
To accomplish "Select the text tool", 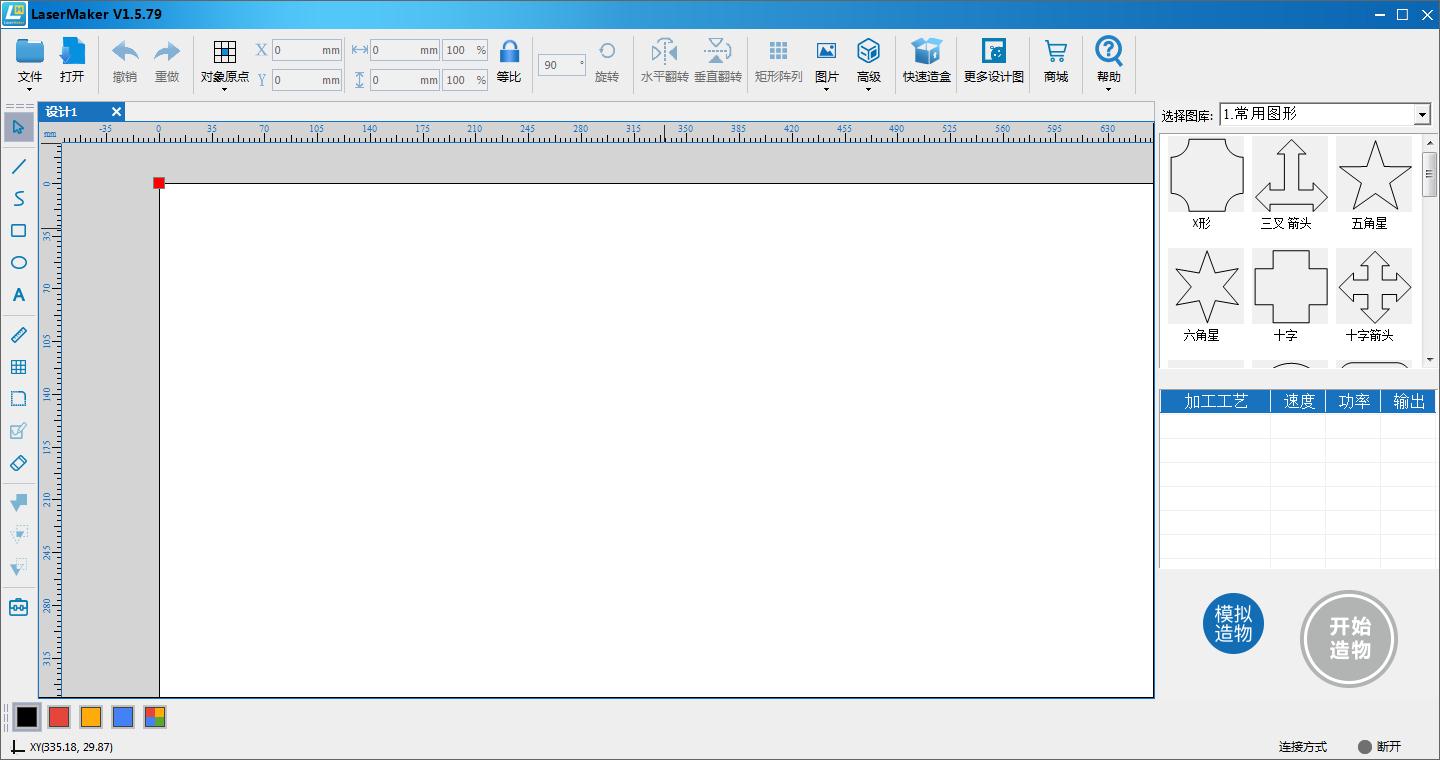I will 18,295.
